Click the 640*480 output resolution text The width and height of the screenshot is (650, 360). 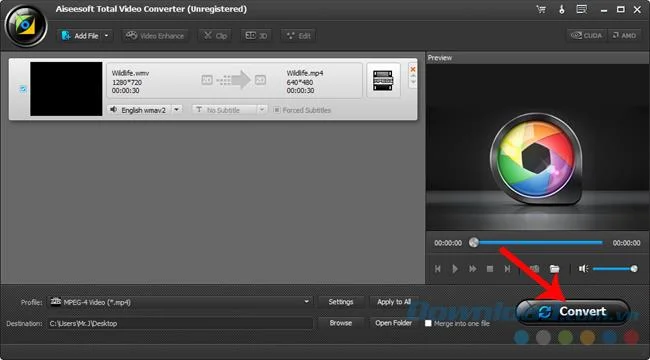click(300, 82)
